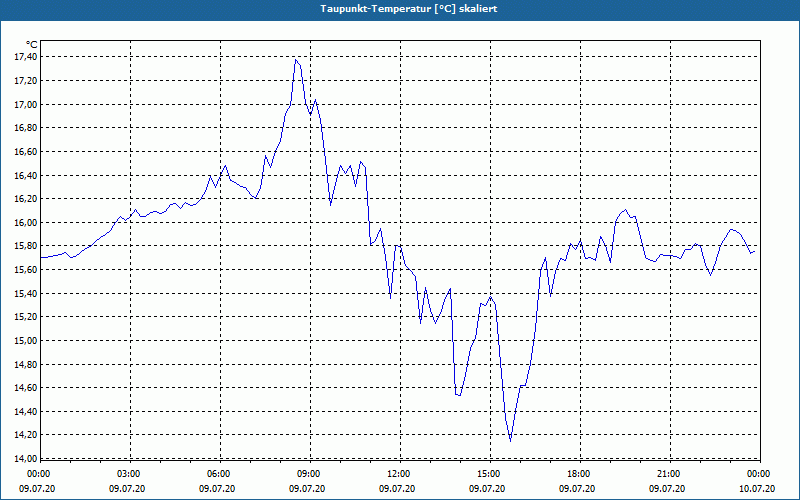The height and width of the screenshot is (500, 800).
Task: Select the 15,40 axis value
Action: tap(26, 293)
